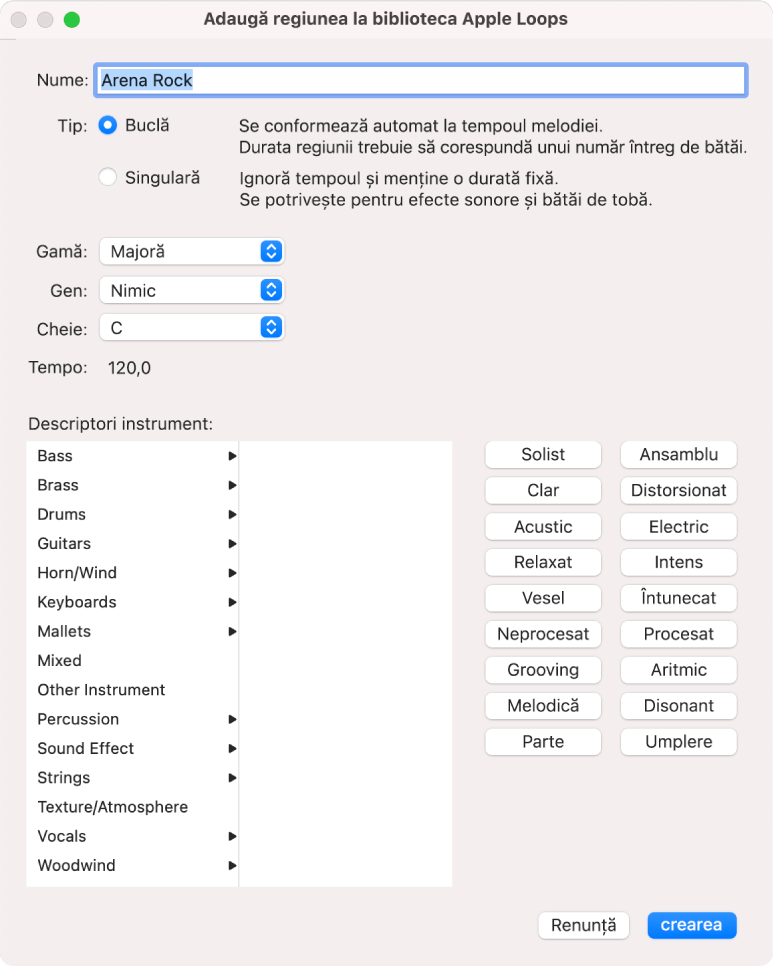774x968 pixels.
Task: Expand the Guitars instrument category
Action: pos(132,544)
